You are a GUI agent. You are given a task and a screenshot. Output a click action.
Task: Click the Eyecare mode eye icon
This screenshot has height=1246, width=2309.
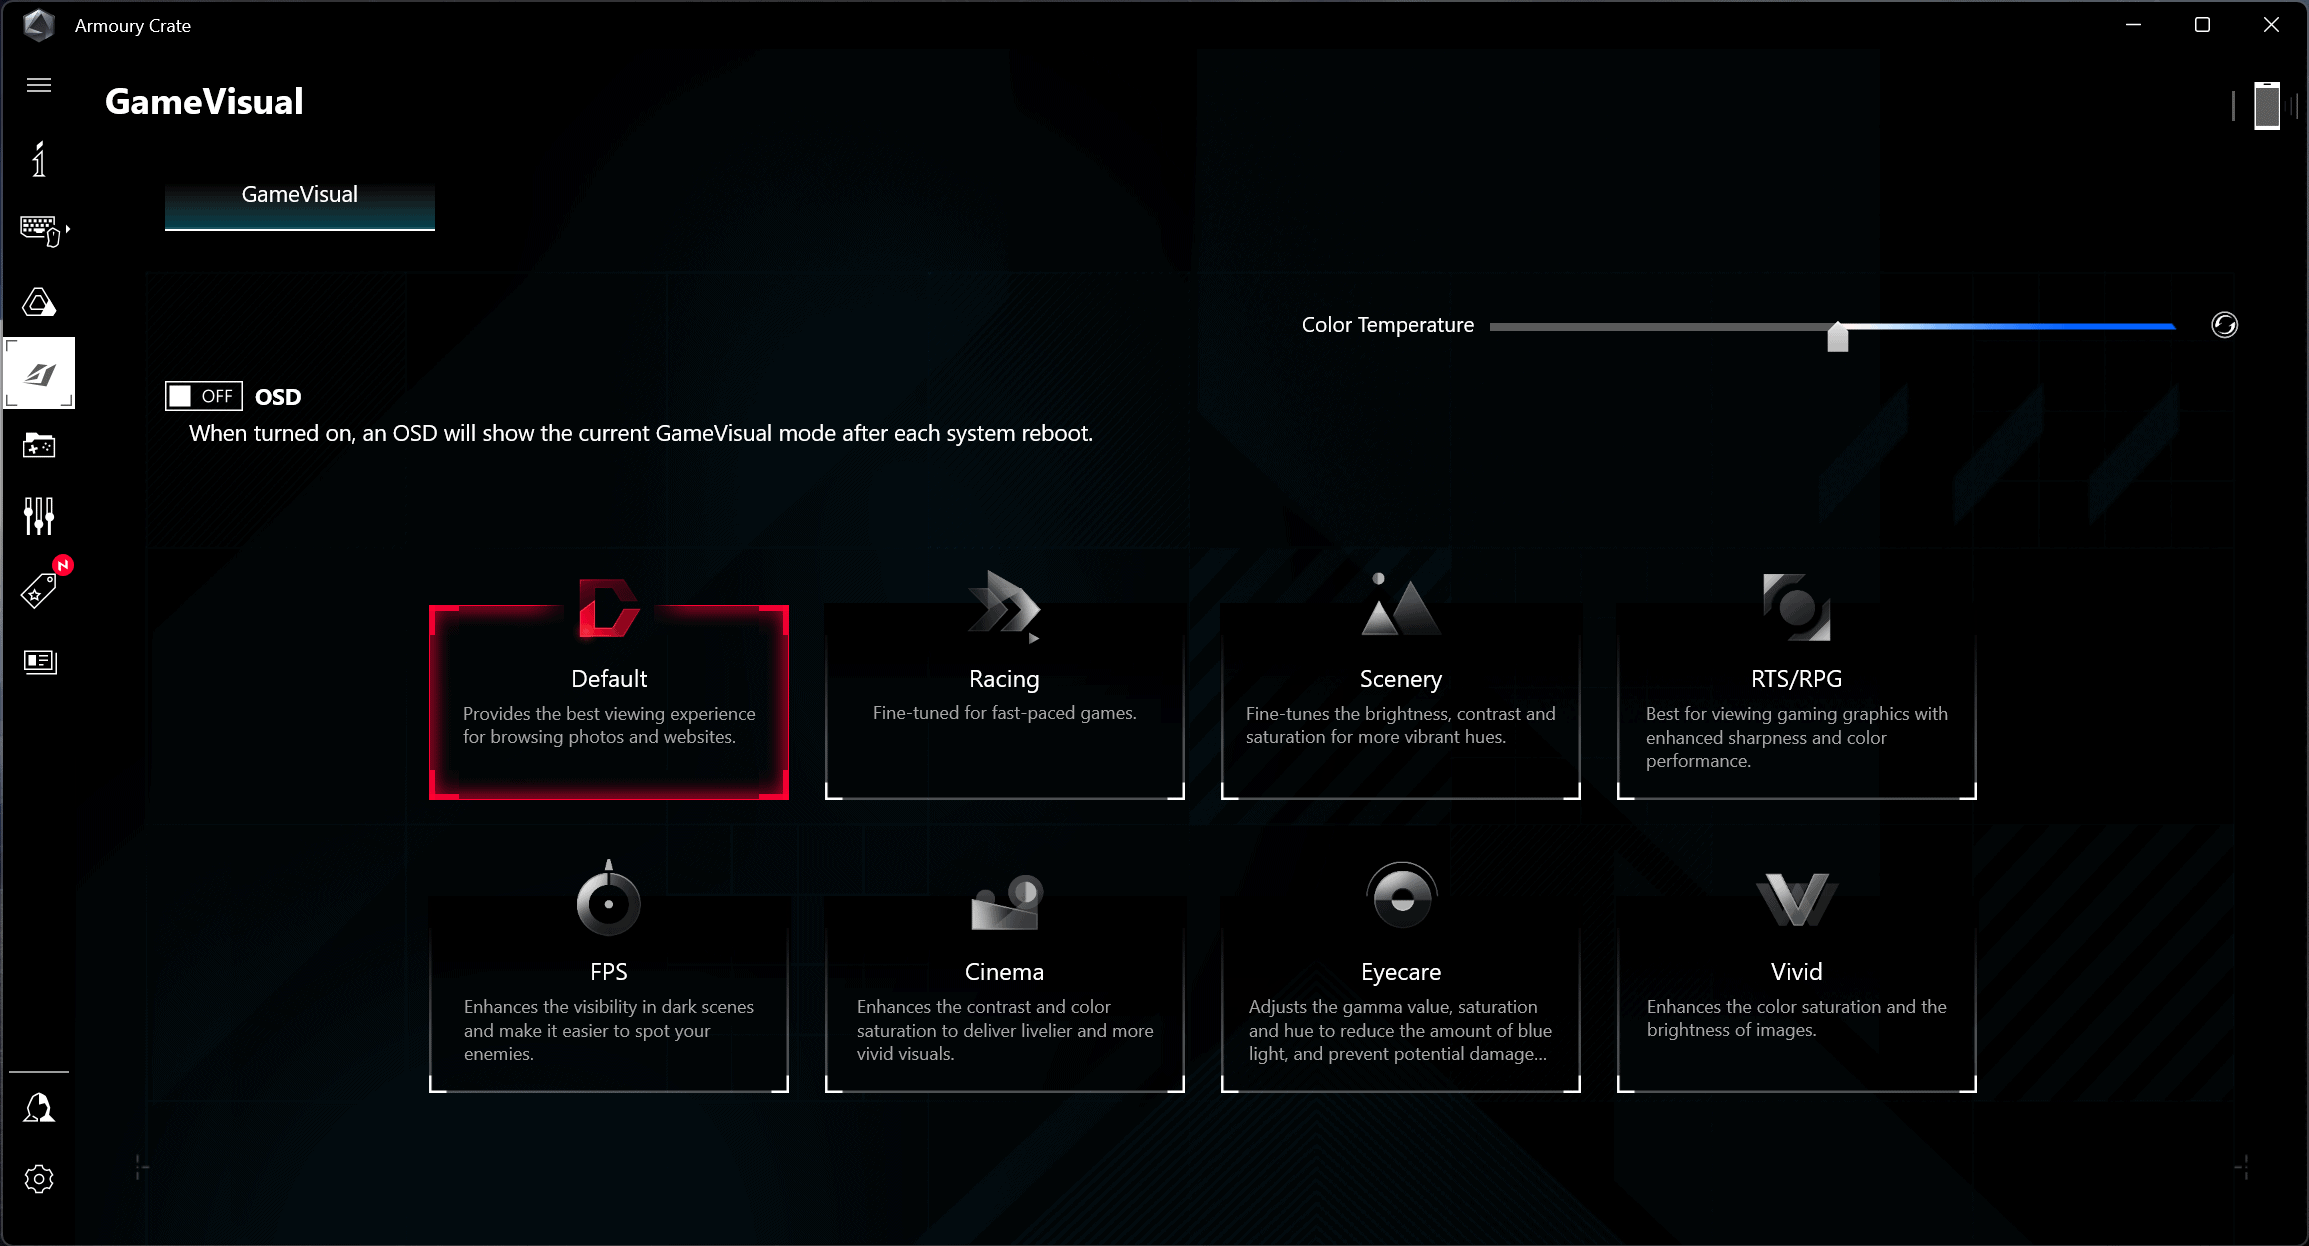[1401, 895]
